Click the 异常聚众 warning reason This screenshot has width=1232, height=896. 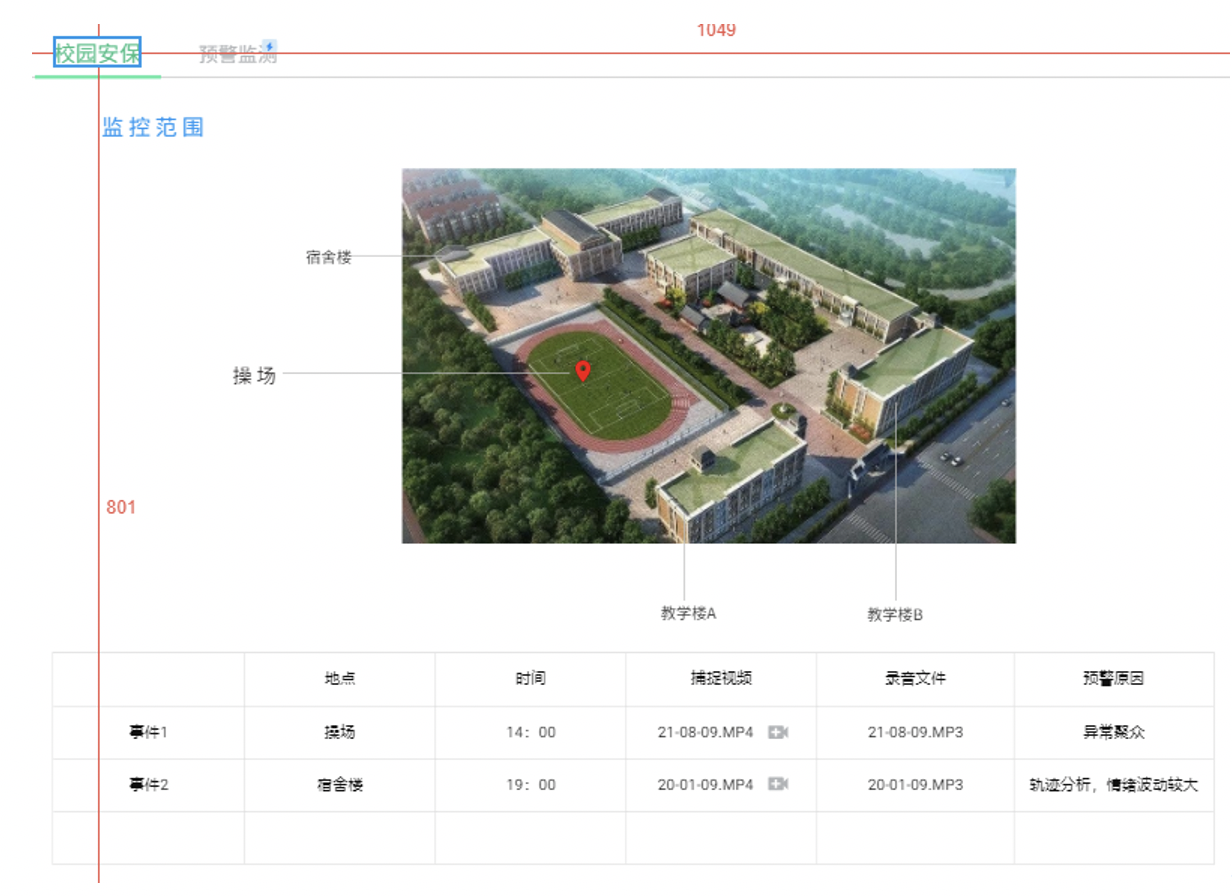pos(1114,732)
